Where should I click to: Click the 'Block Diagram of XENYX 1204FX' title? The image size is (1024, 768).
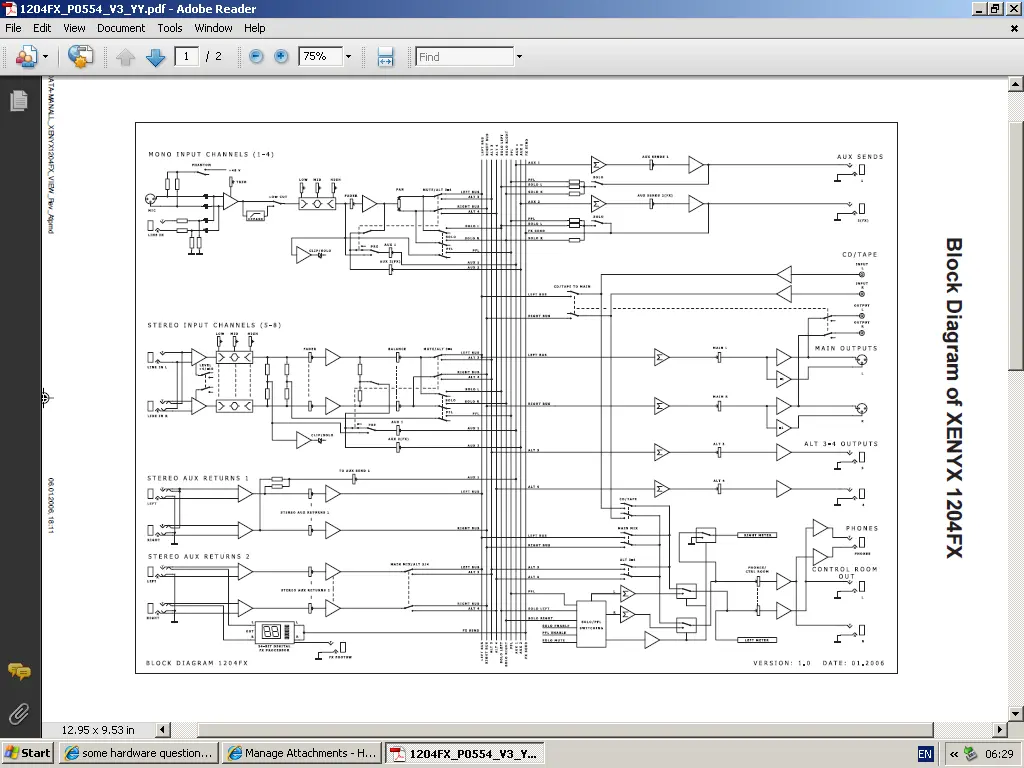(x=954, y=398)
